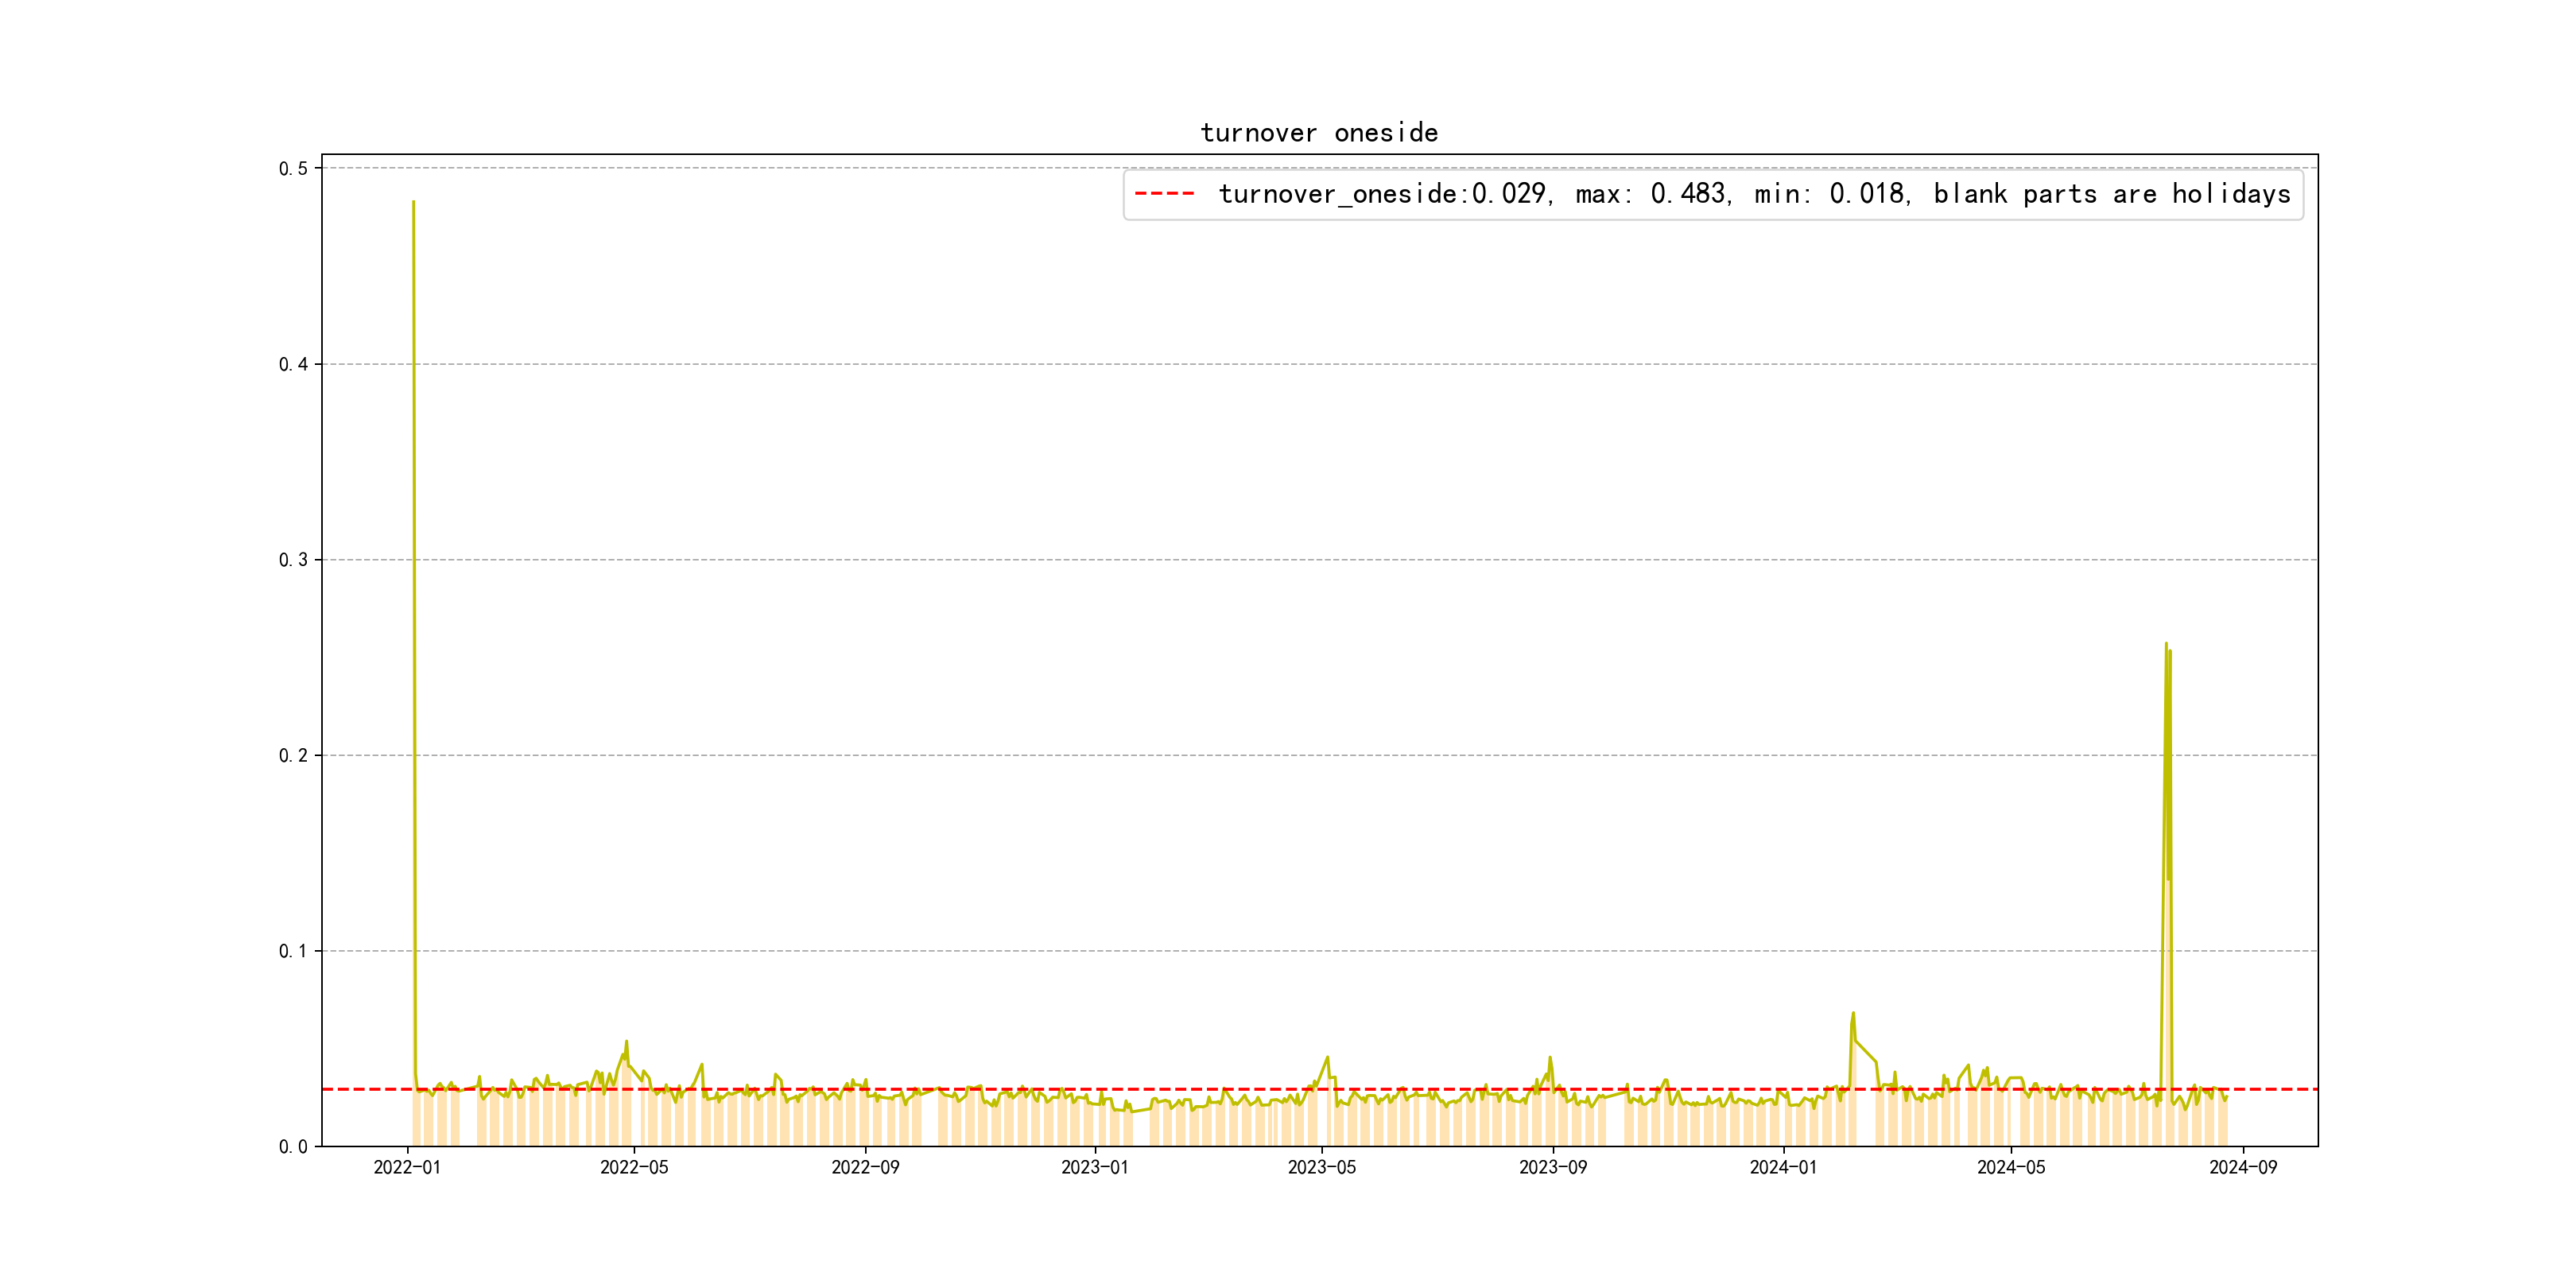Screen dimensions: 2576x1288
Task: Click the 2022-09 x-axis label
Action: pyautogui.click(x=865, y=1168)
